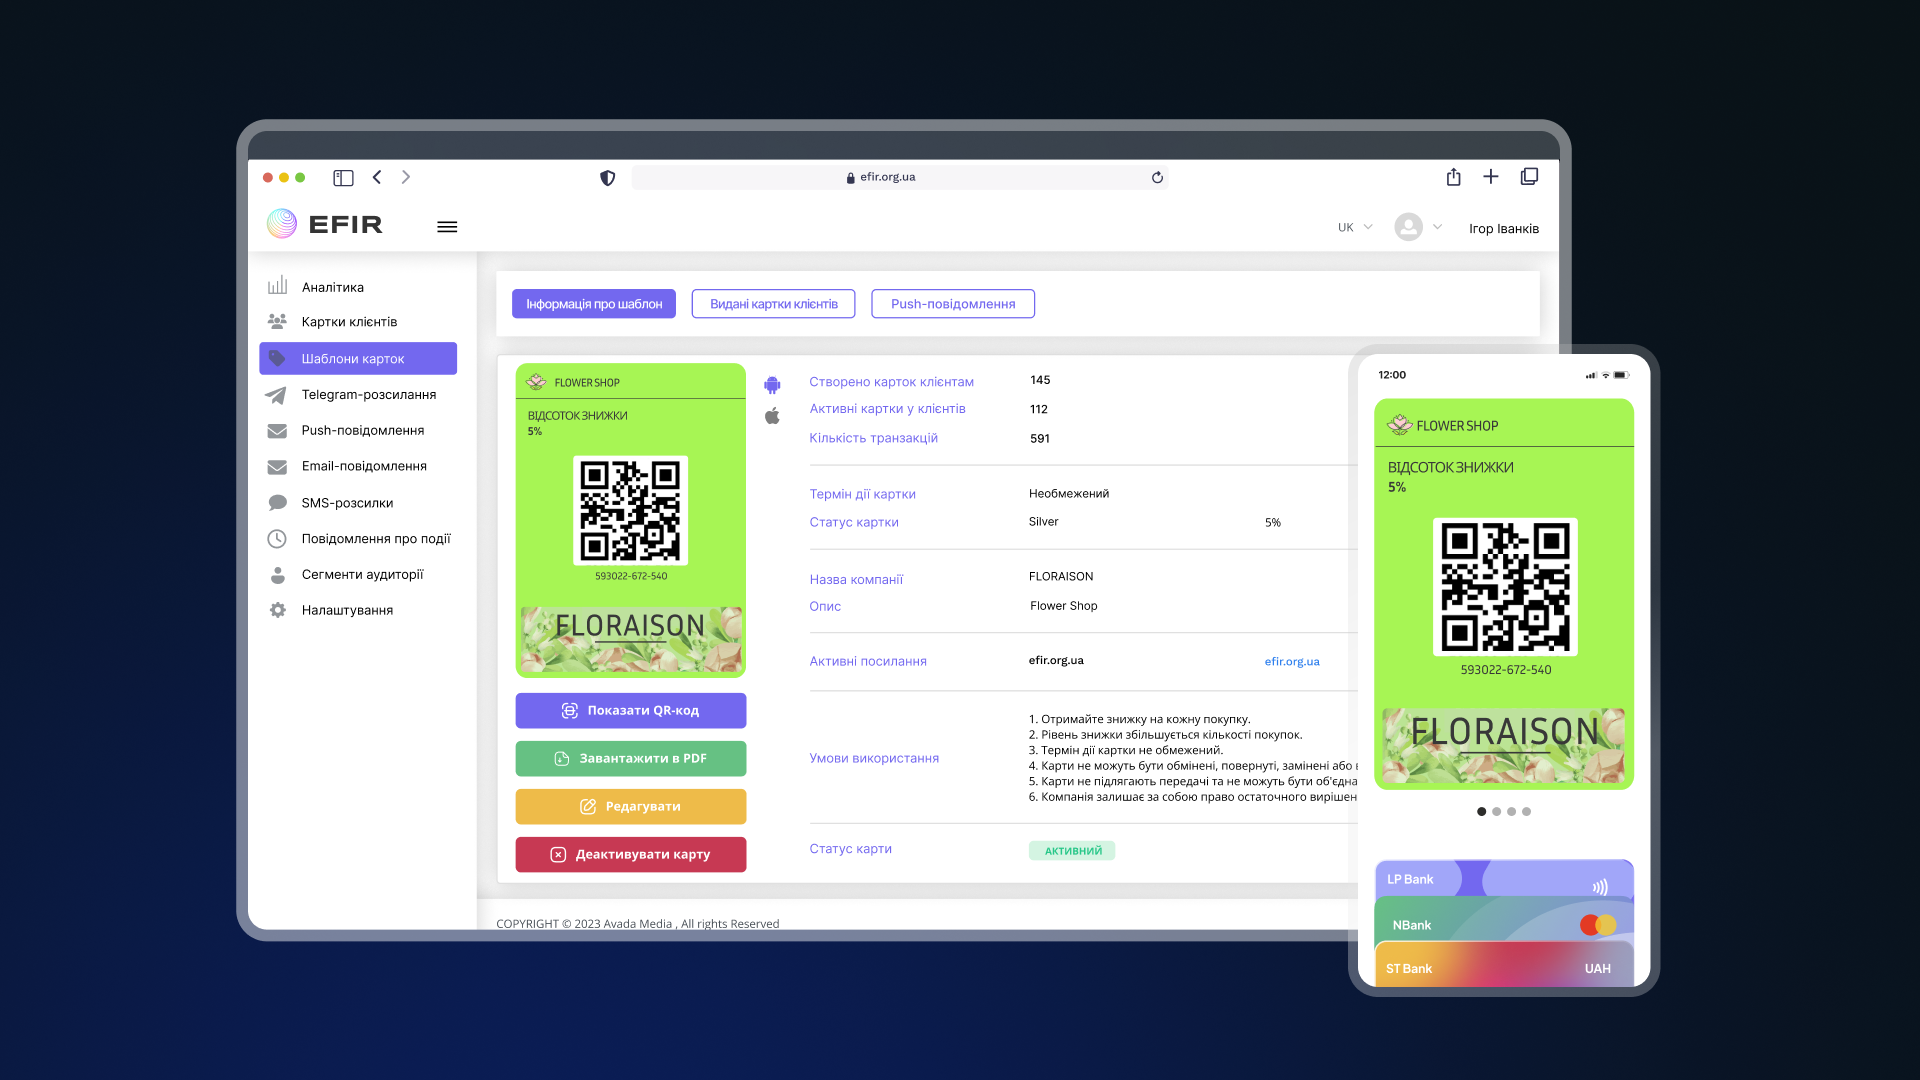Image resolution: width=1920 pixels, height=1080 pixels.
Task: Click the EFIR logo
Action: (x=325, y=224)
